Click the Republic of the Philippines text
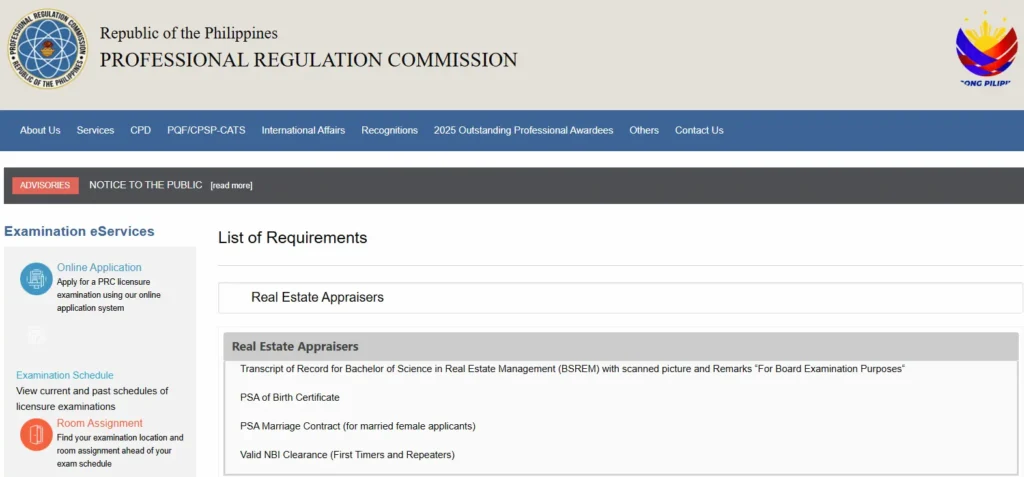Viewport: 1024px width, 477px height. coord(189,33)
